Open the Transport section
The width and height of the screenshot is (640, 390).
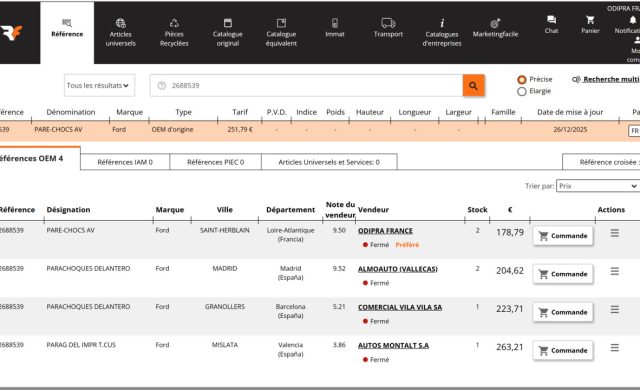(388, 28)
